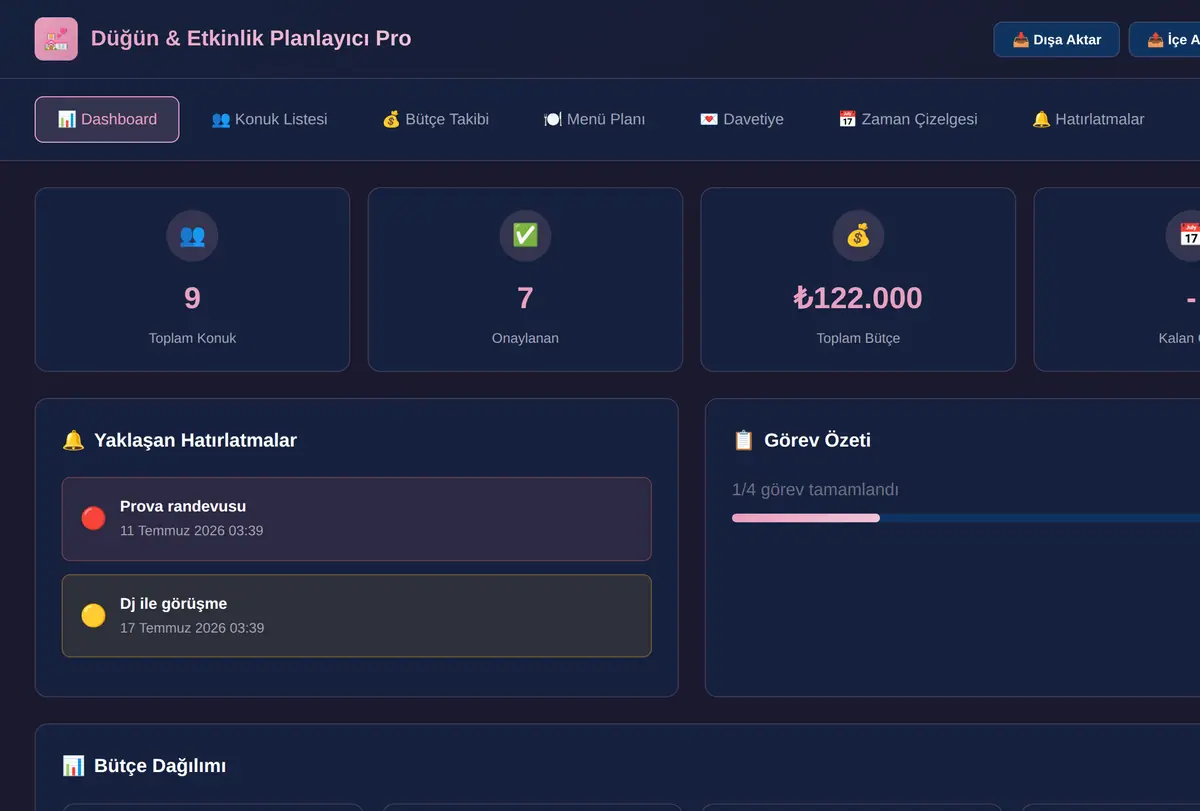Open the Bütçe Takibi tab
Image resolution: width=1200 pixels, height=811 pixels.
click(x=435, y=119)
